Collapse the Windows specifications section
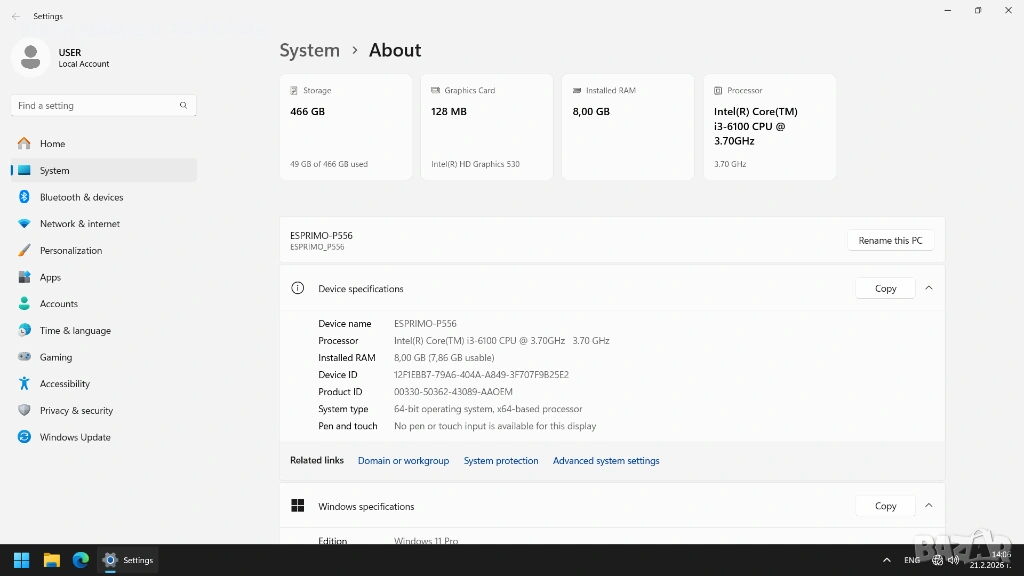This screenshot has height=576, width=1024. [x=928, y=506]
